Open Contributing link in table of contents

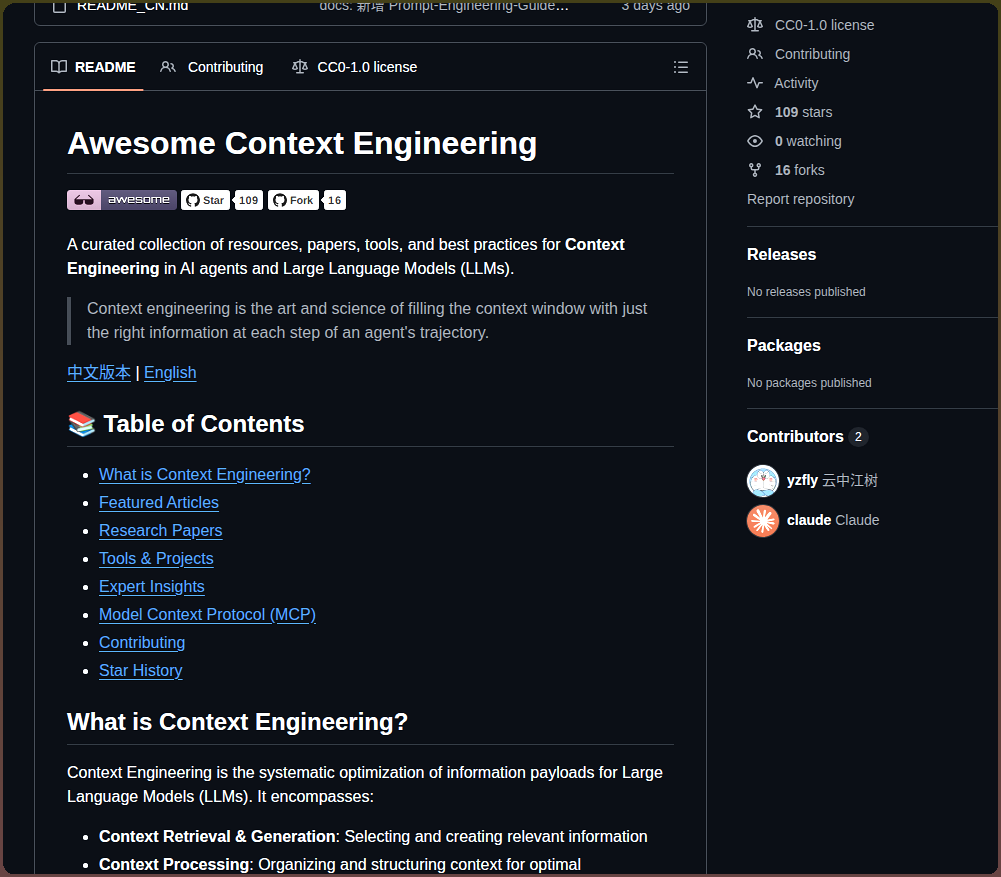142,643
